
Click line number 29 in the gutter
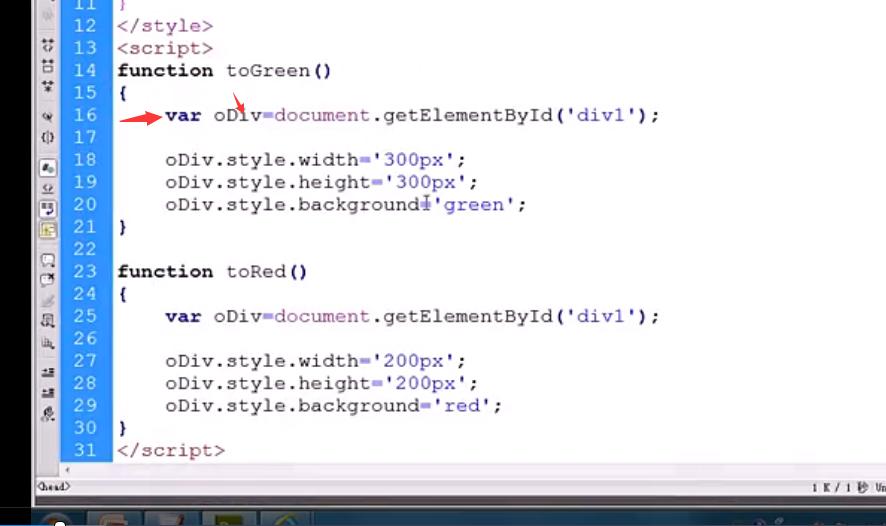tap(85, 406)
